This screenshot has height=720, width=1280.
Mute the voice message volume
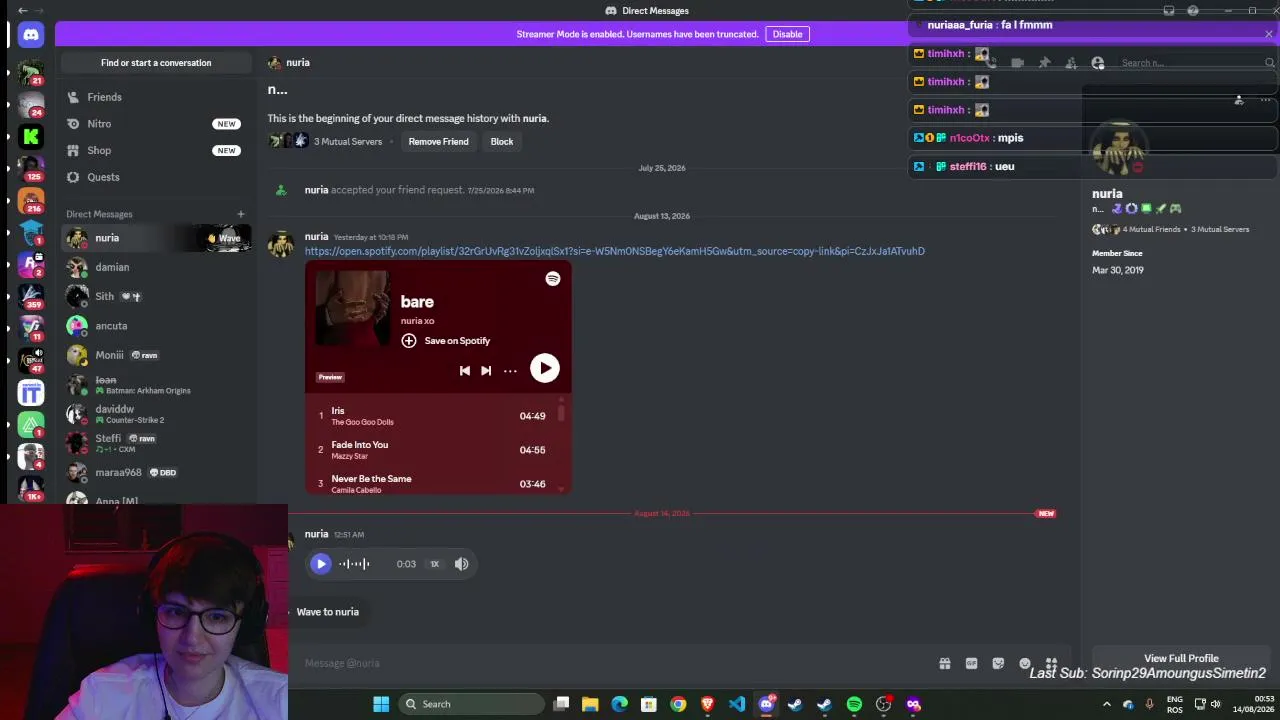[x=462, y=564]
